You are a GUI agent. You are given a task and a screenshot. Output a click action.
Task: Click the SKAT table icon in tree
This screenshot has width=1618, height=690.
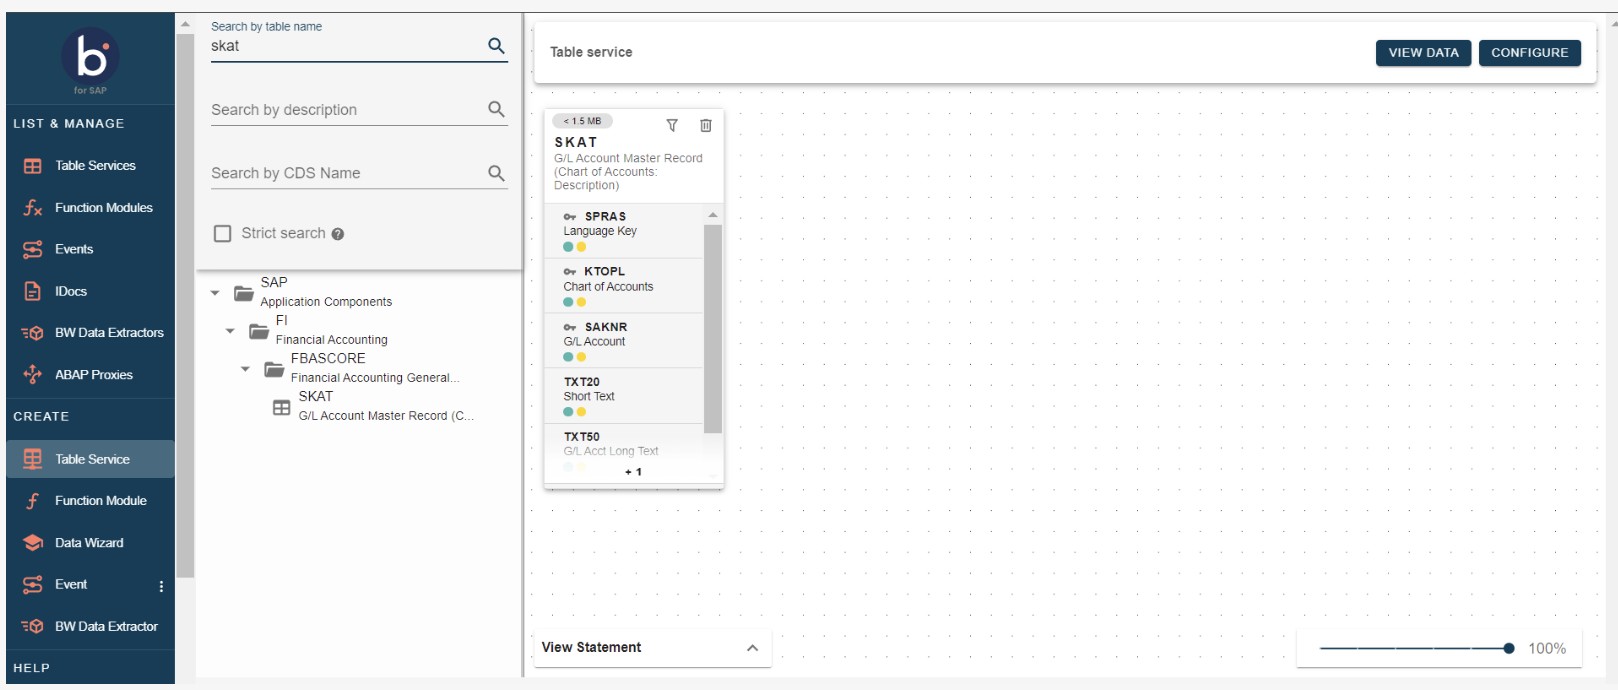(282, 408)
